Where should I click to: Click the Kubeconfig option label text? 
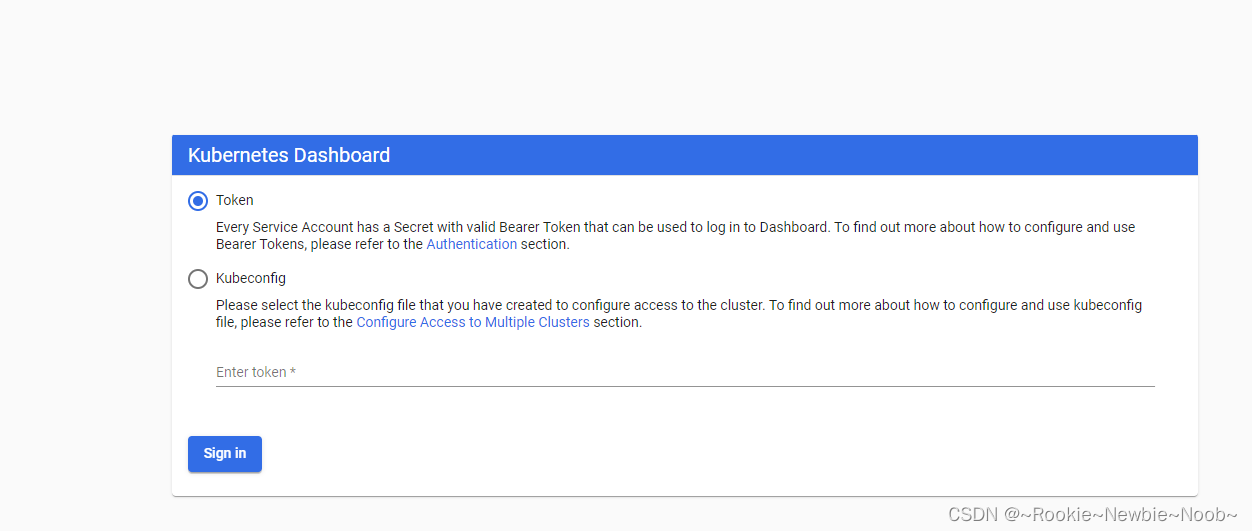[251, 279]
